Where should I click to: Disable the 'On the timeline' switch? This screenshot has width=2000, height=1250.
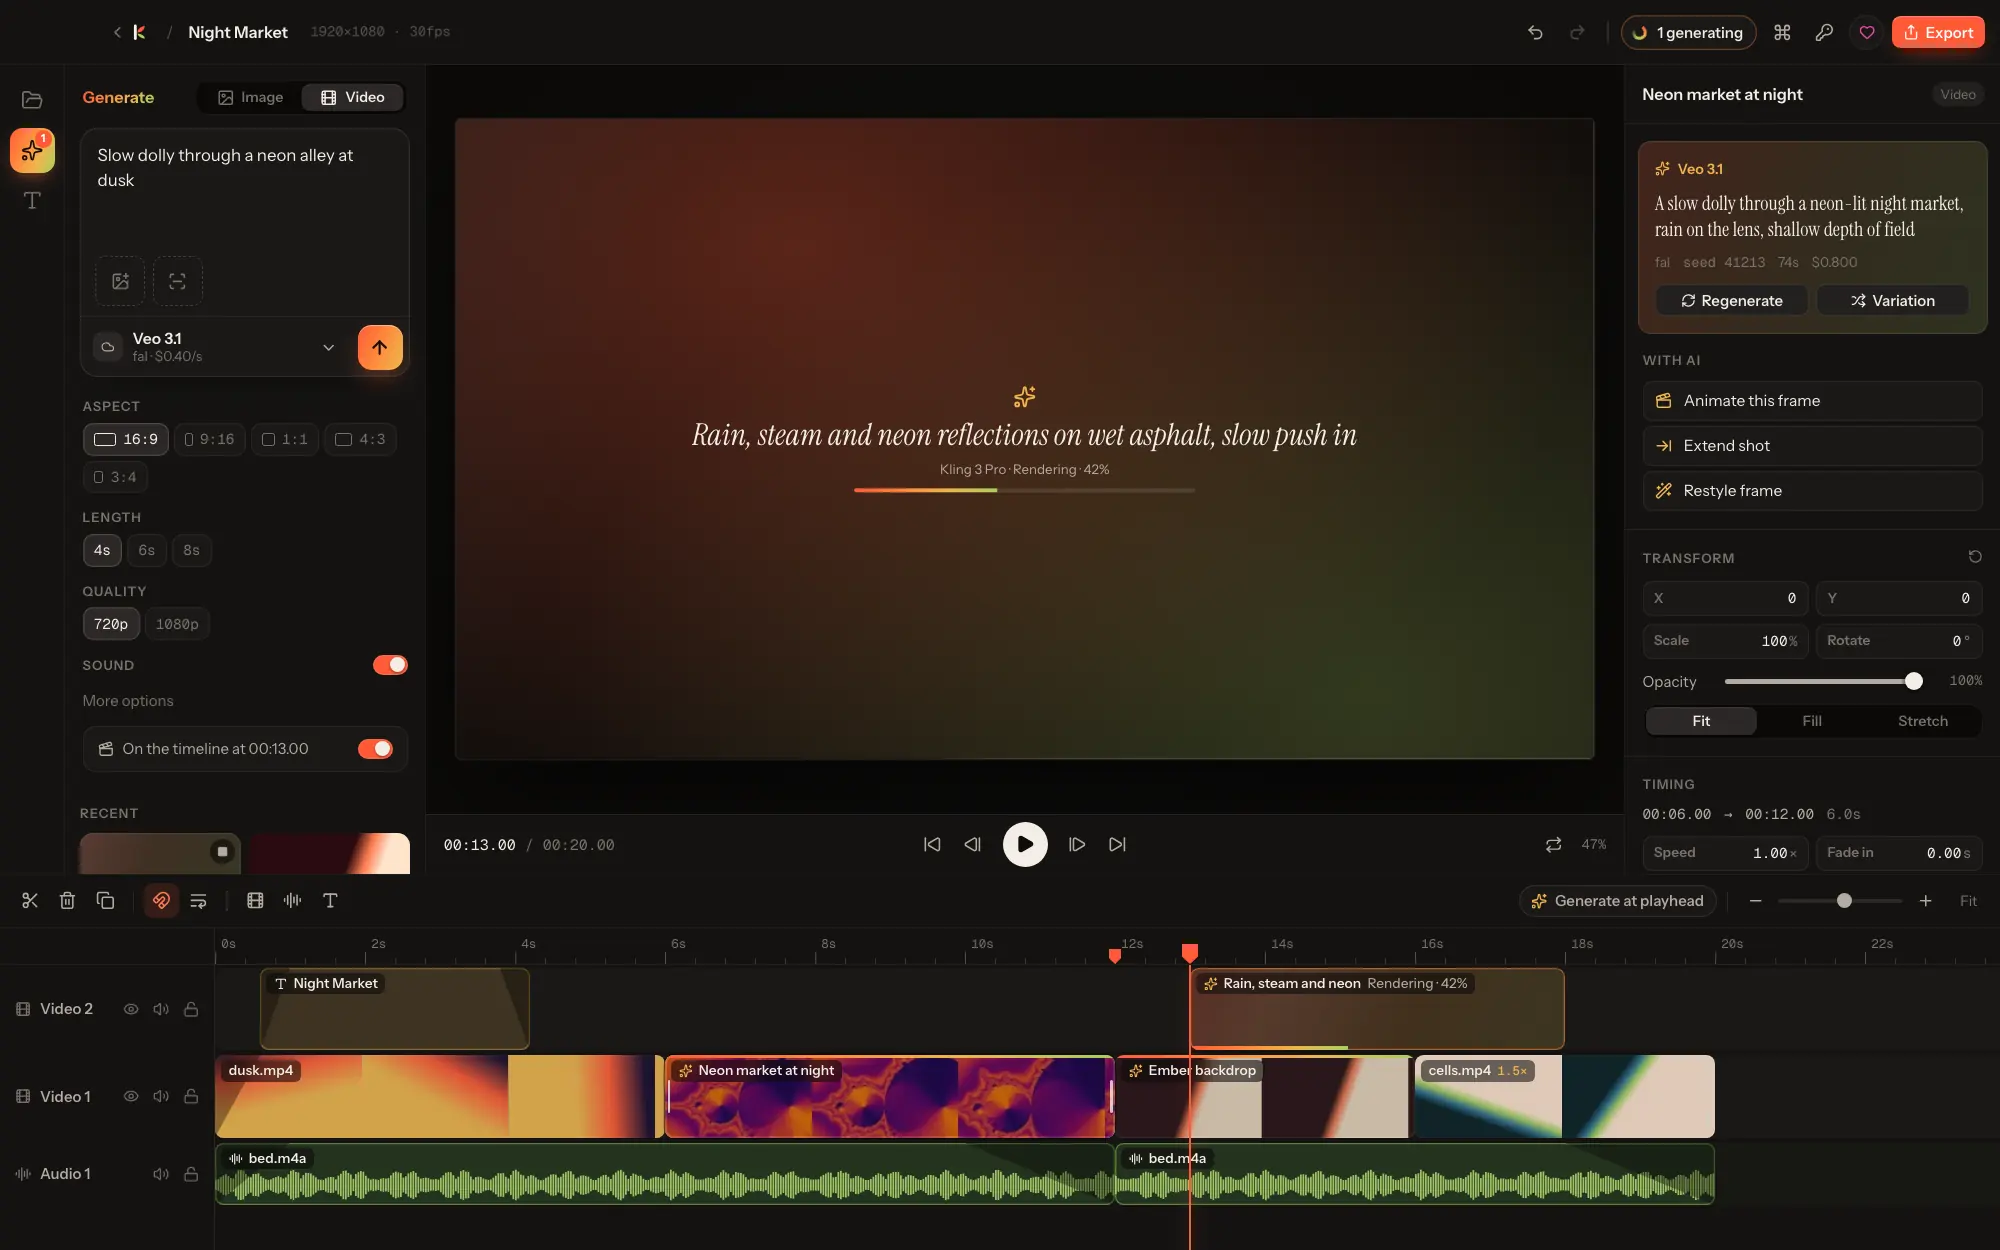(375, 749)
